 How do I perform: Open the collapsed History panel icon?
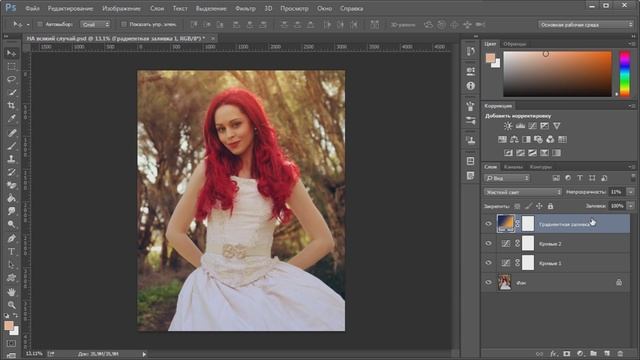click(x=471, y=51)
